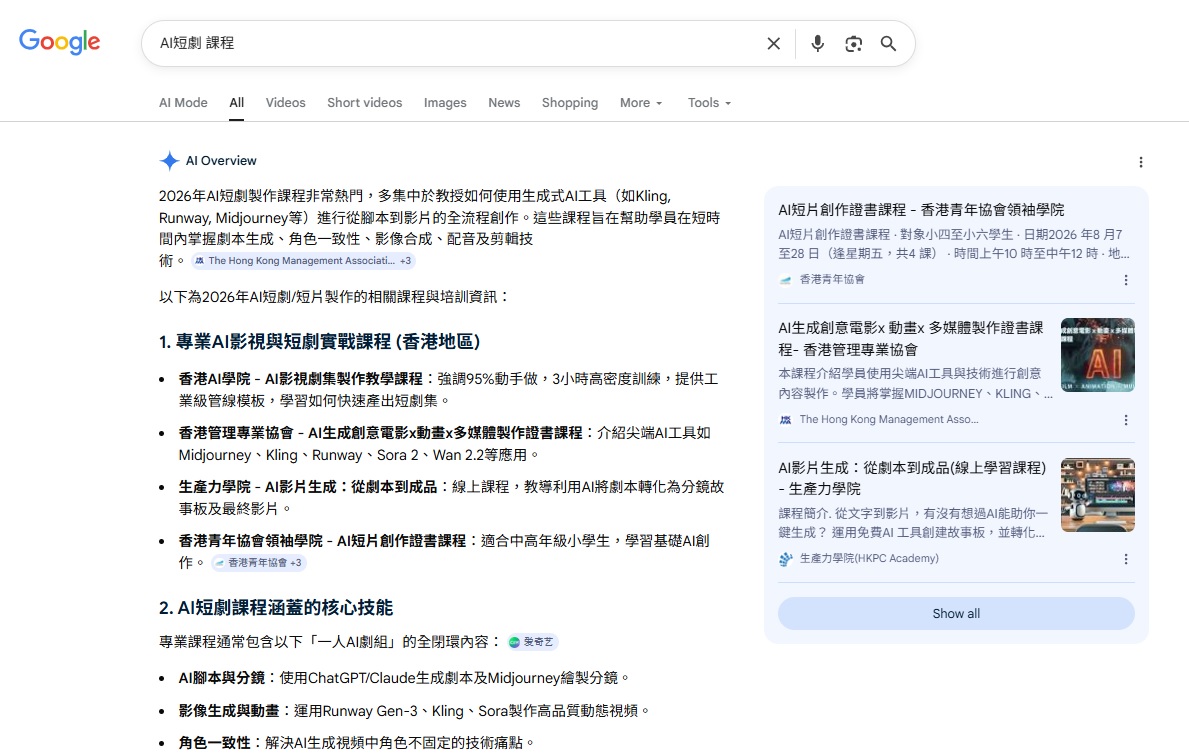Click the robot desk thumbnail image
The height and width of the screenshot is (755, 1189).
click(x=1097, y=495)
